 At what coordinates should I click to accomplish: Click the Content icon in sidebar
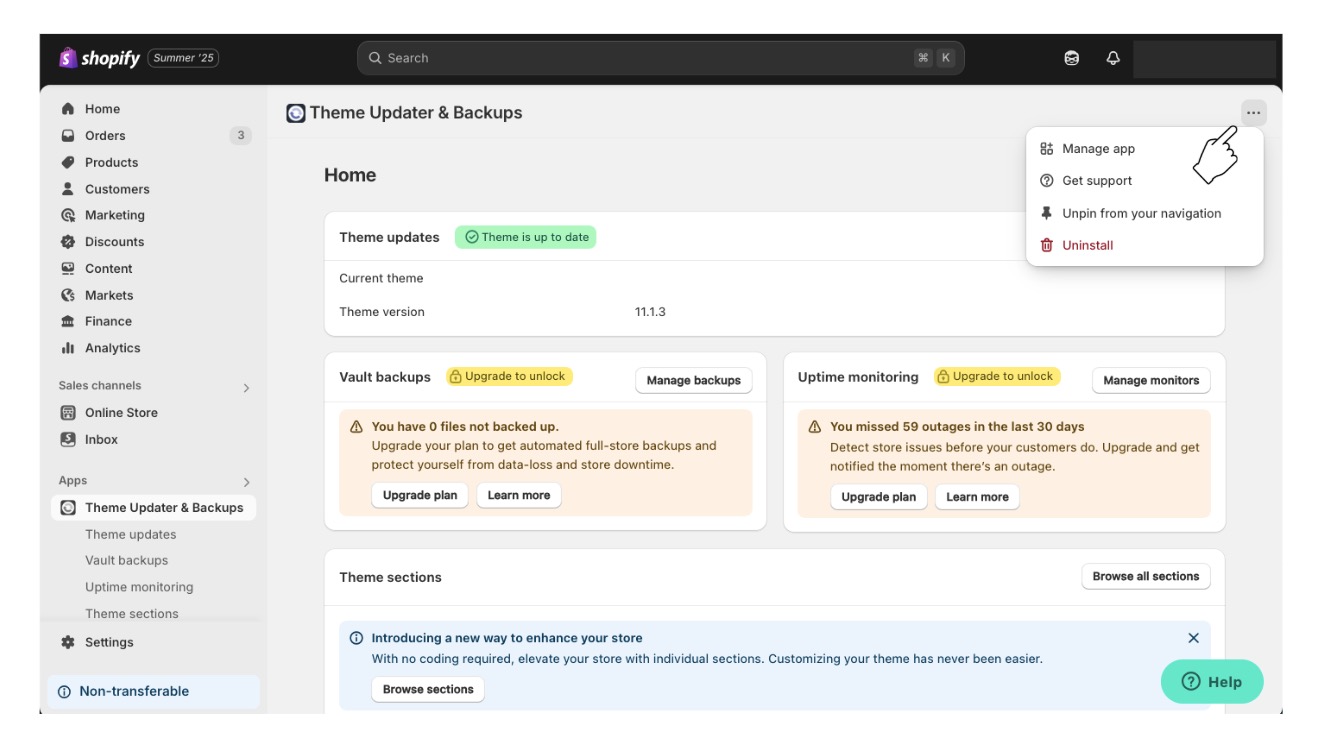(x=68, y=269)
